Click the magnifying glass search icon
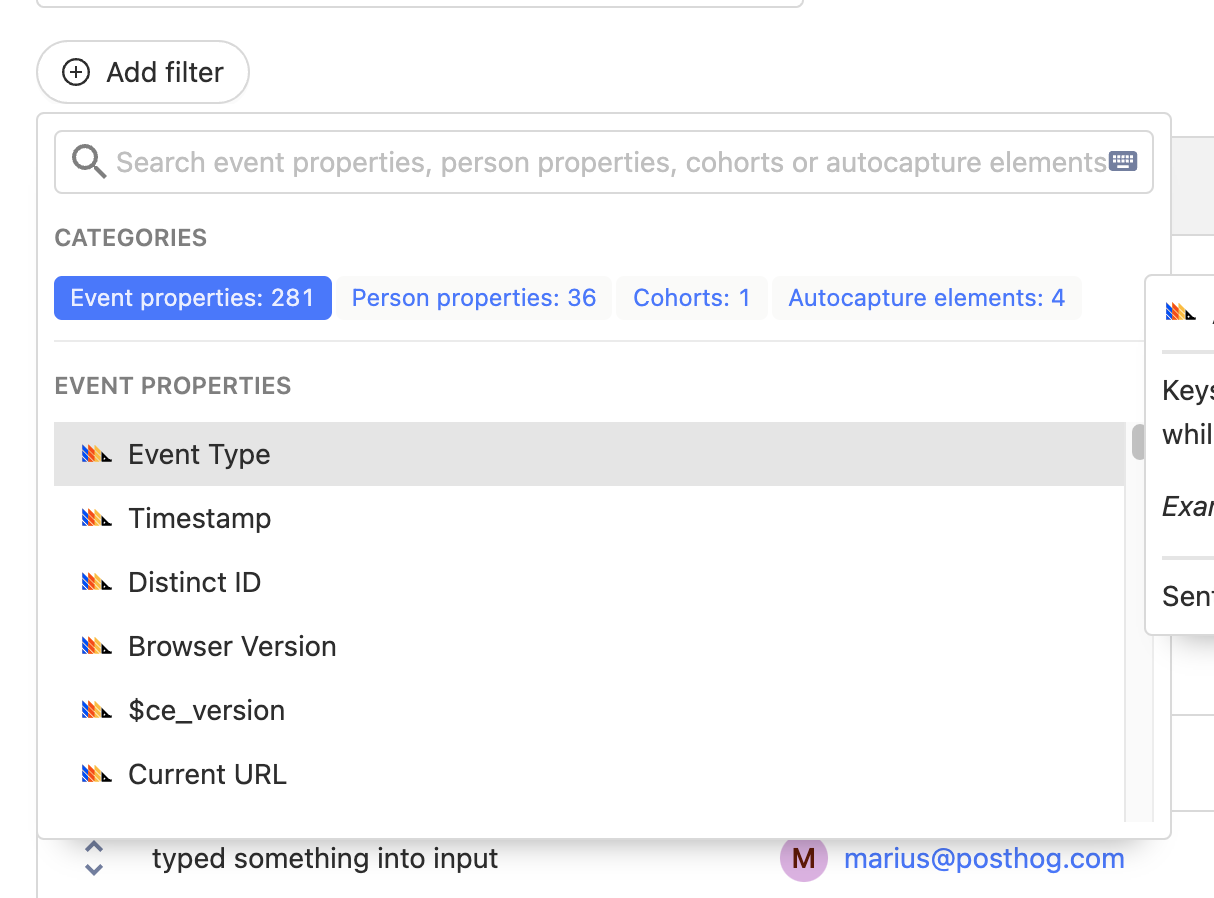The height and width of the screenshot is (898, 1214). [x=89, y=162]
